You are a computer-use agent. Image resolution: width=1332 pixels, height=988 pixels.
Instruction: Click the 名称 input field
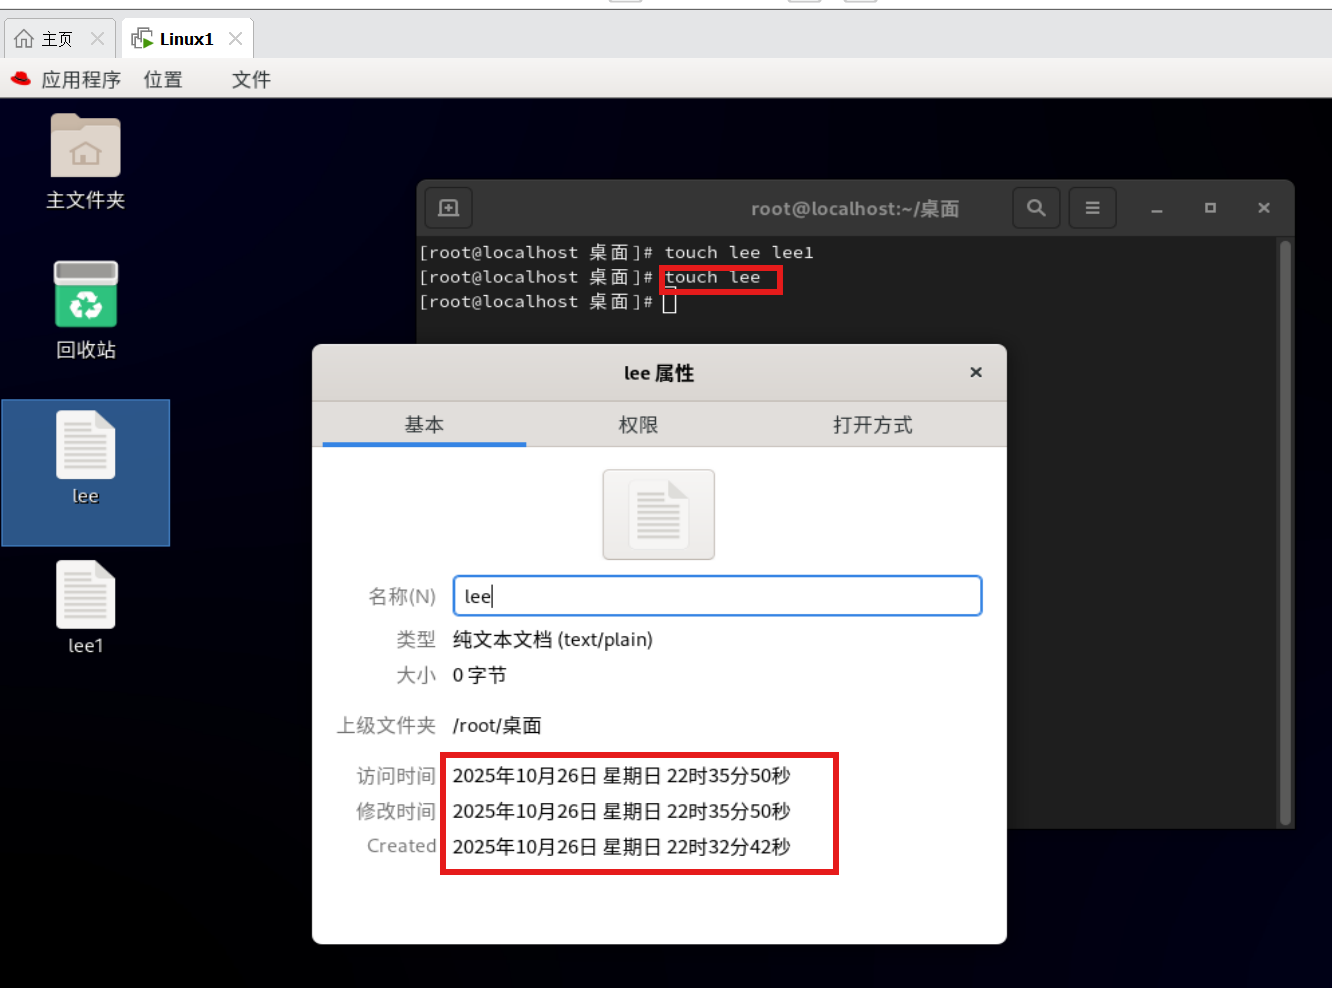coord(717,596)
